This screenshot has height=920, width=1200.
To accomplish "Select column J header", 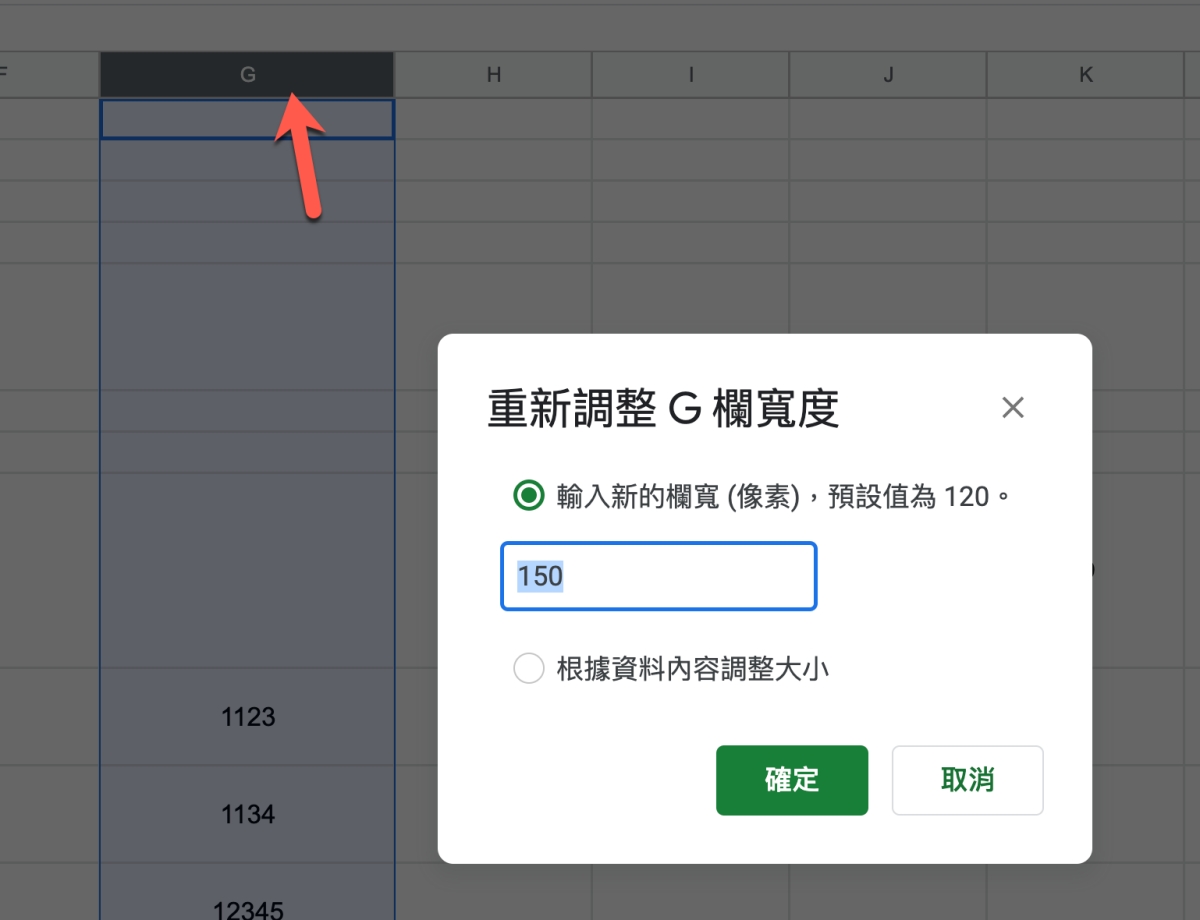I will [x=888, y=74].
